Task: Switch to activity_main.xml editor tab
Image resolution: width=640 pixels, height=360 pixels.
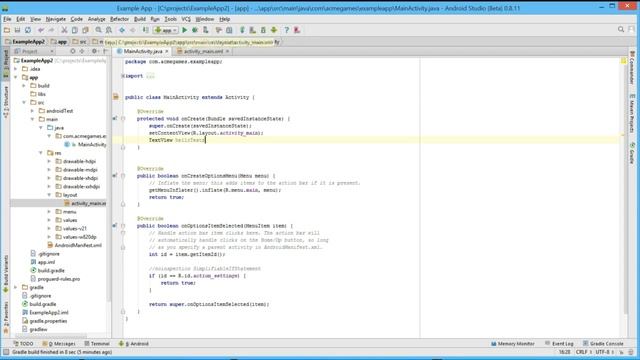Action: 203,51
